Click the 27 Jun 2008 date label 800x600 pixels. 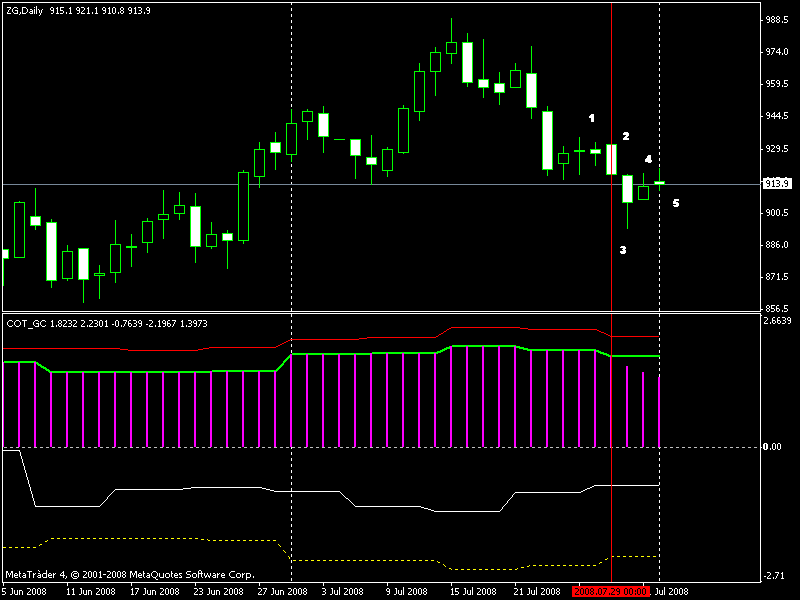[x=282, y=592]
